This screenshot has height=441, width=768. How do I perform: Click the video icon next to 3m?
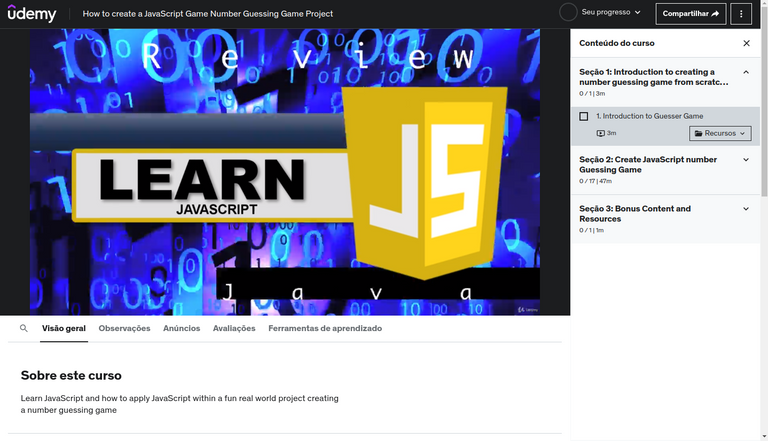tap(600, 133)
